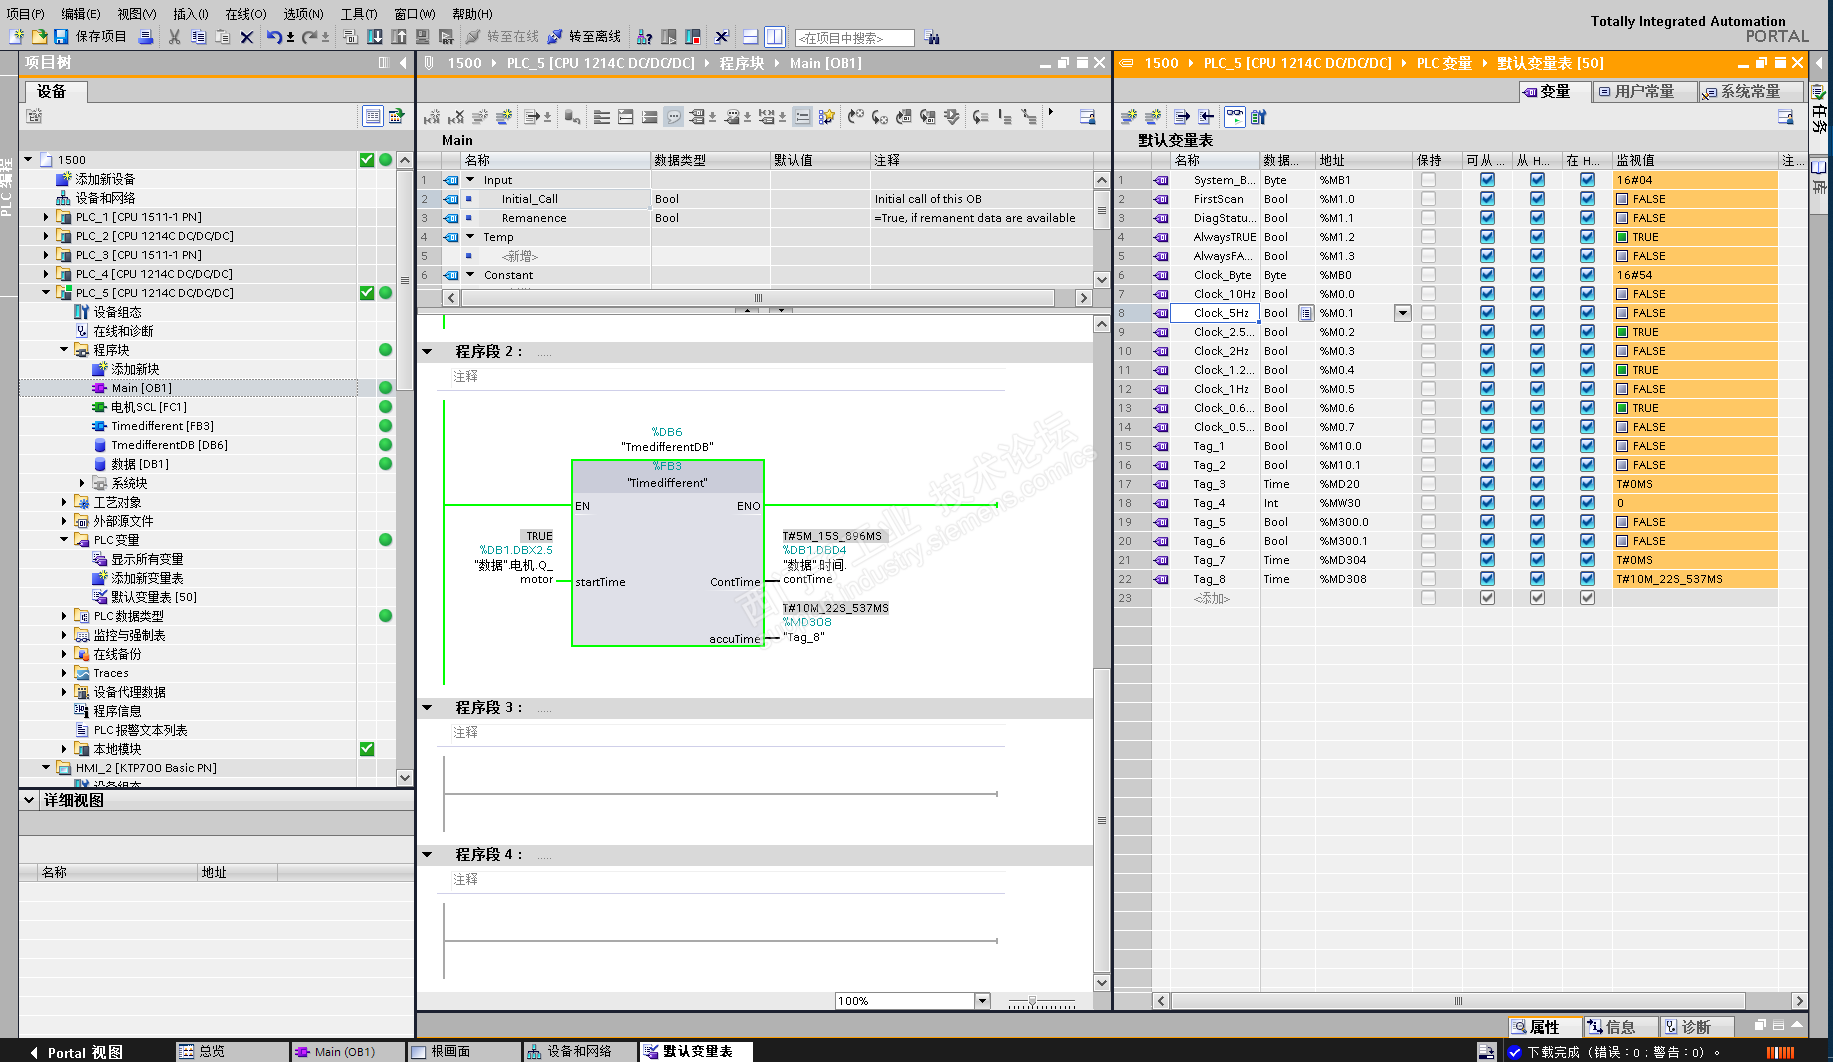This screenshot has width=1833, height=1062.
Task: Click the download to device icon
Action: 375,37
